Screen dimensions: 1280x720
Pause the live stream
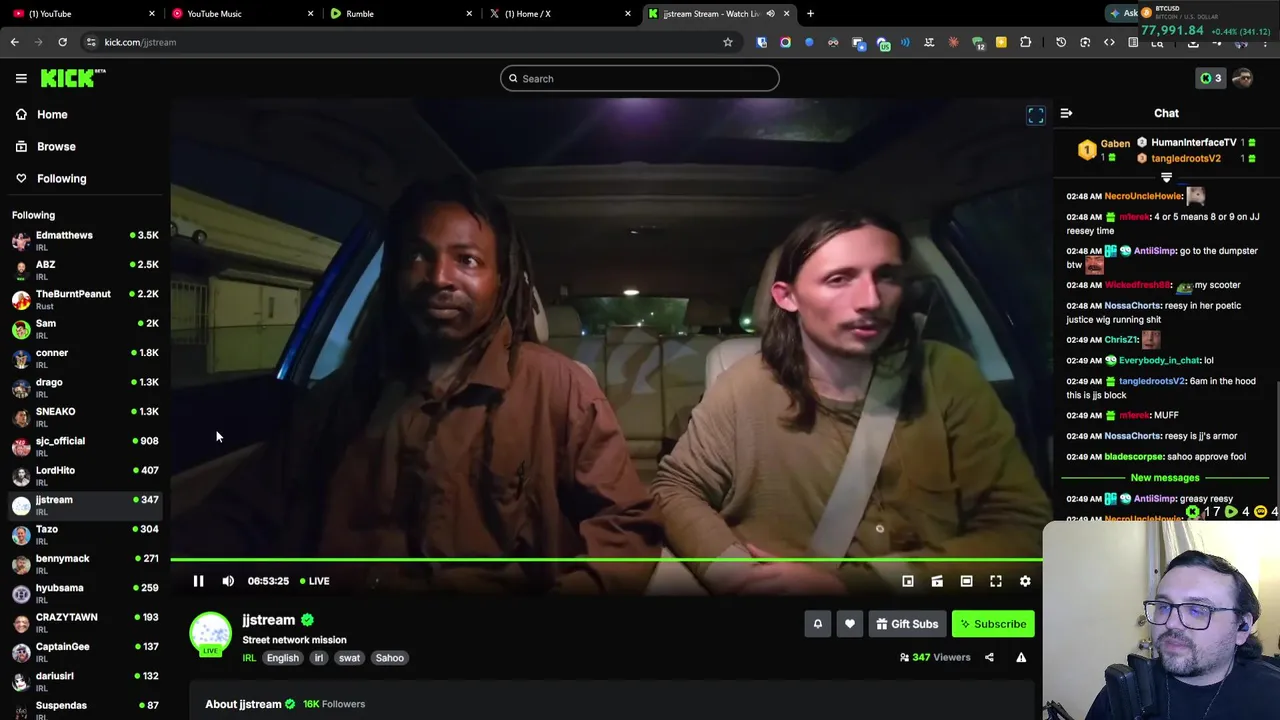(x=198, y=581)
